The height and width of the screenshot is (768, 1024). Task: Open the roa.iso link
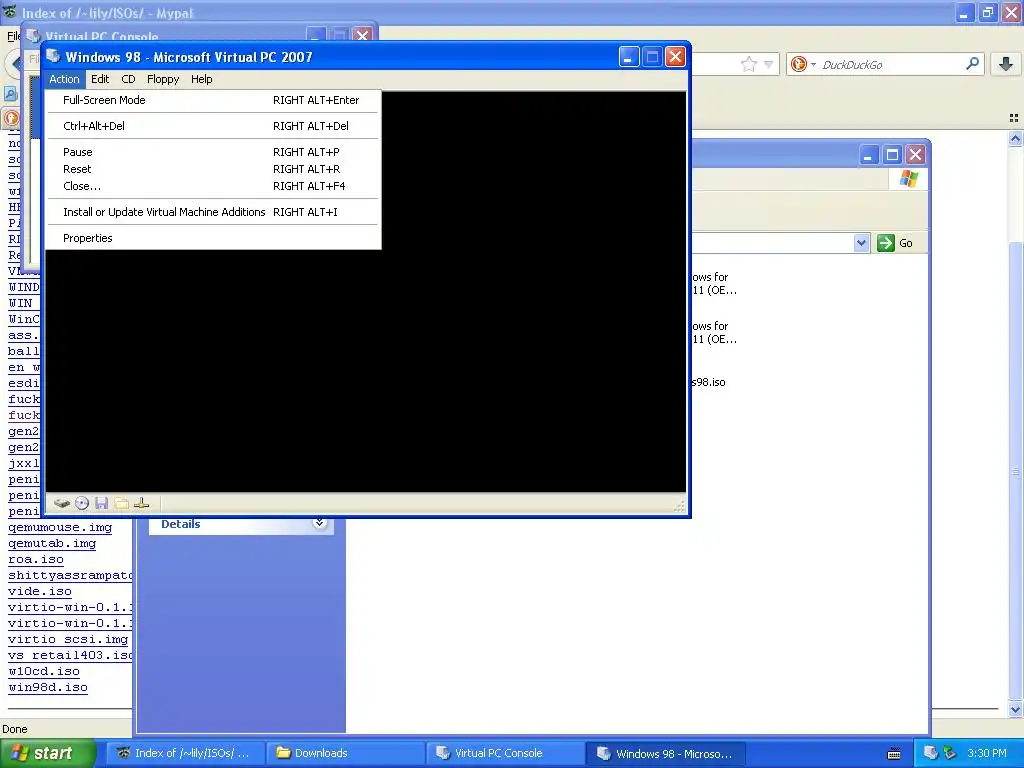pyautogui.click(x=35, y=560)
